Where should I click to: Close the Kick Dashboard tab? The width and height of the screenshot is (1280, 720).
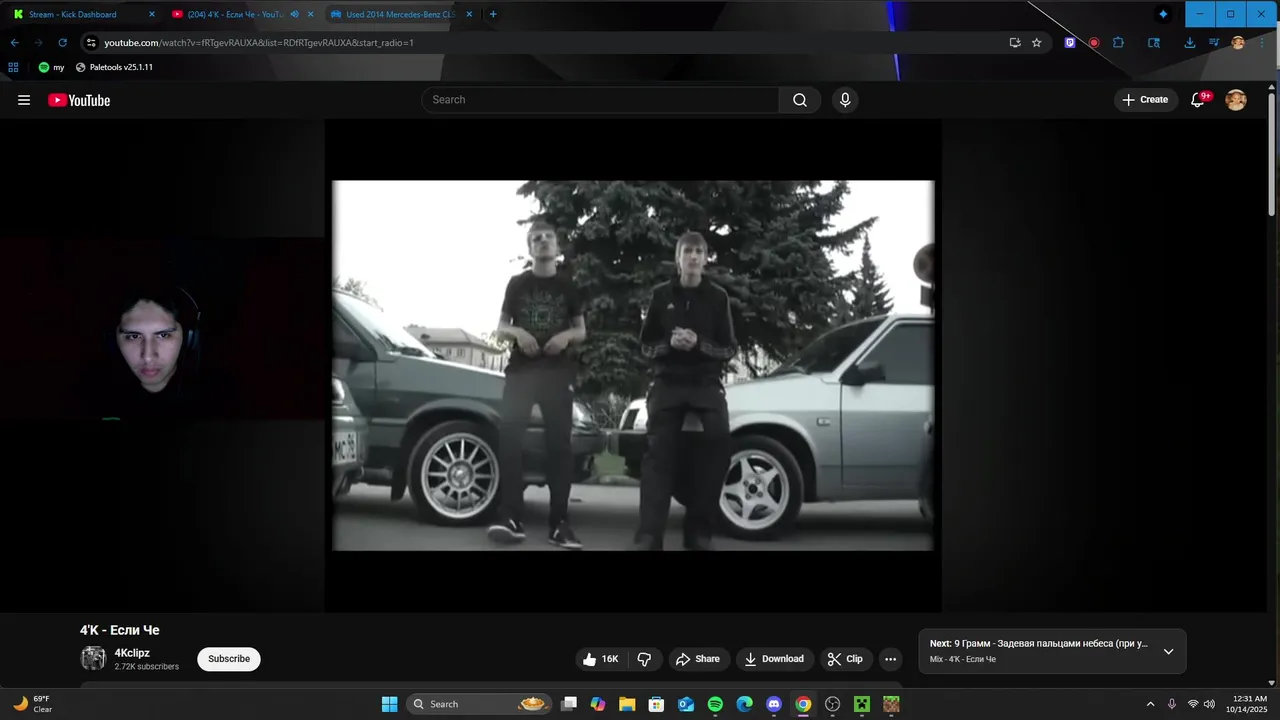point(152,14)
